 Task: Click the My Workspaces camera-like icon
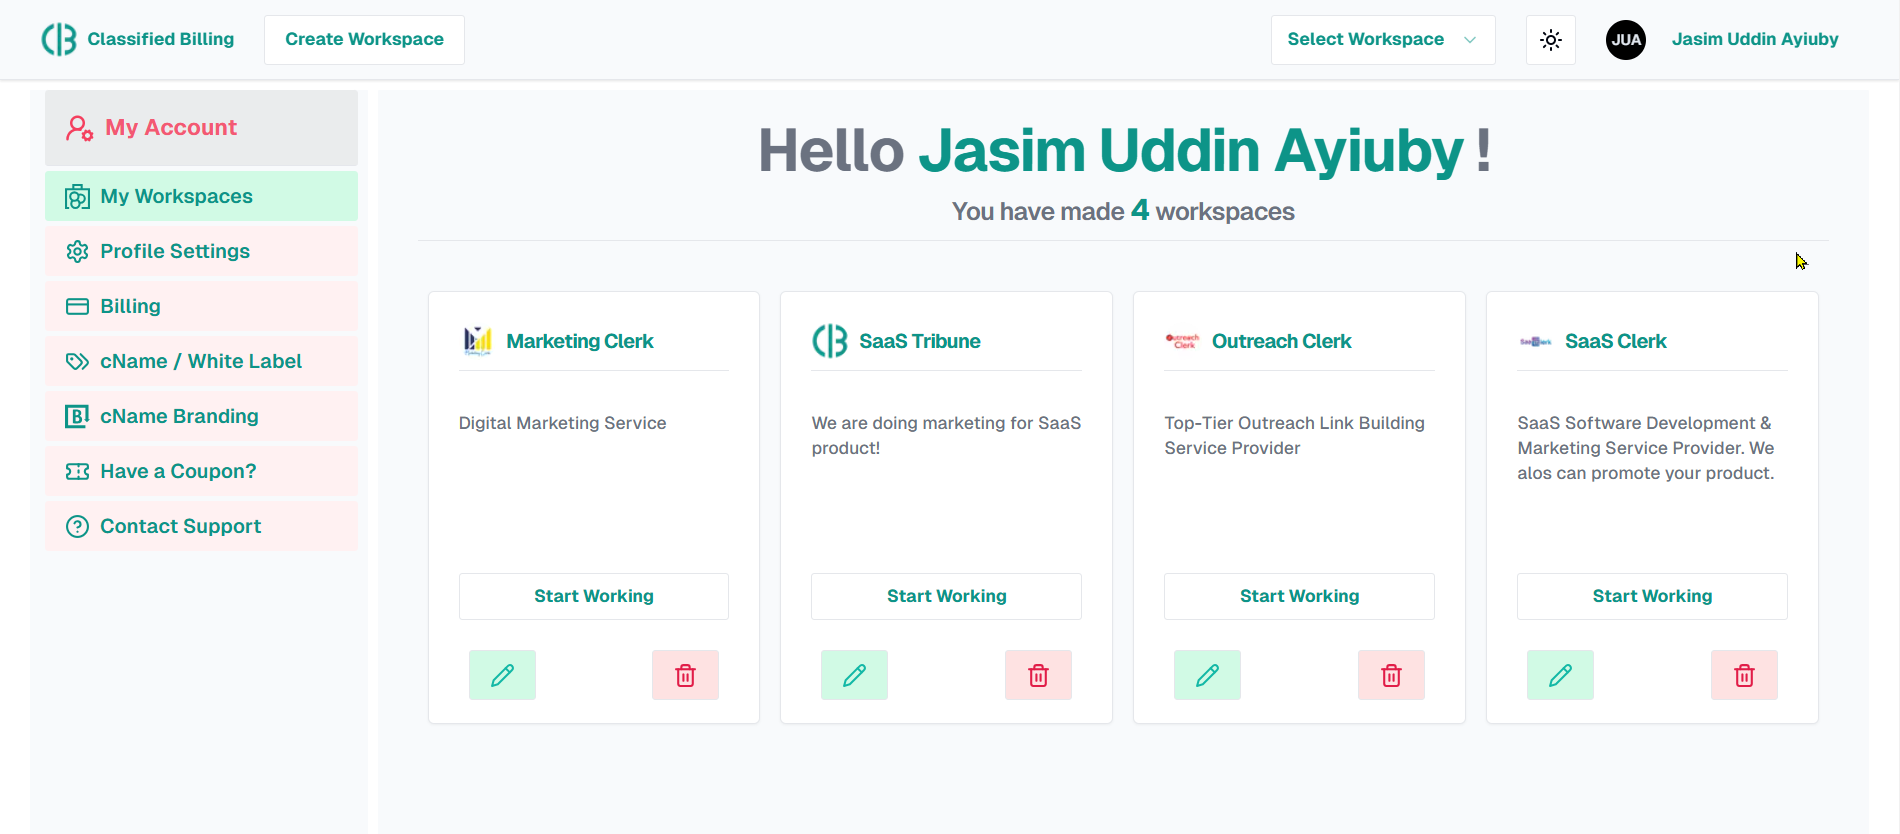tap(77, 197)
